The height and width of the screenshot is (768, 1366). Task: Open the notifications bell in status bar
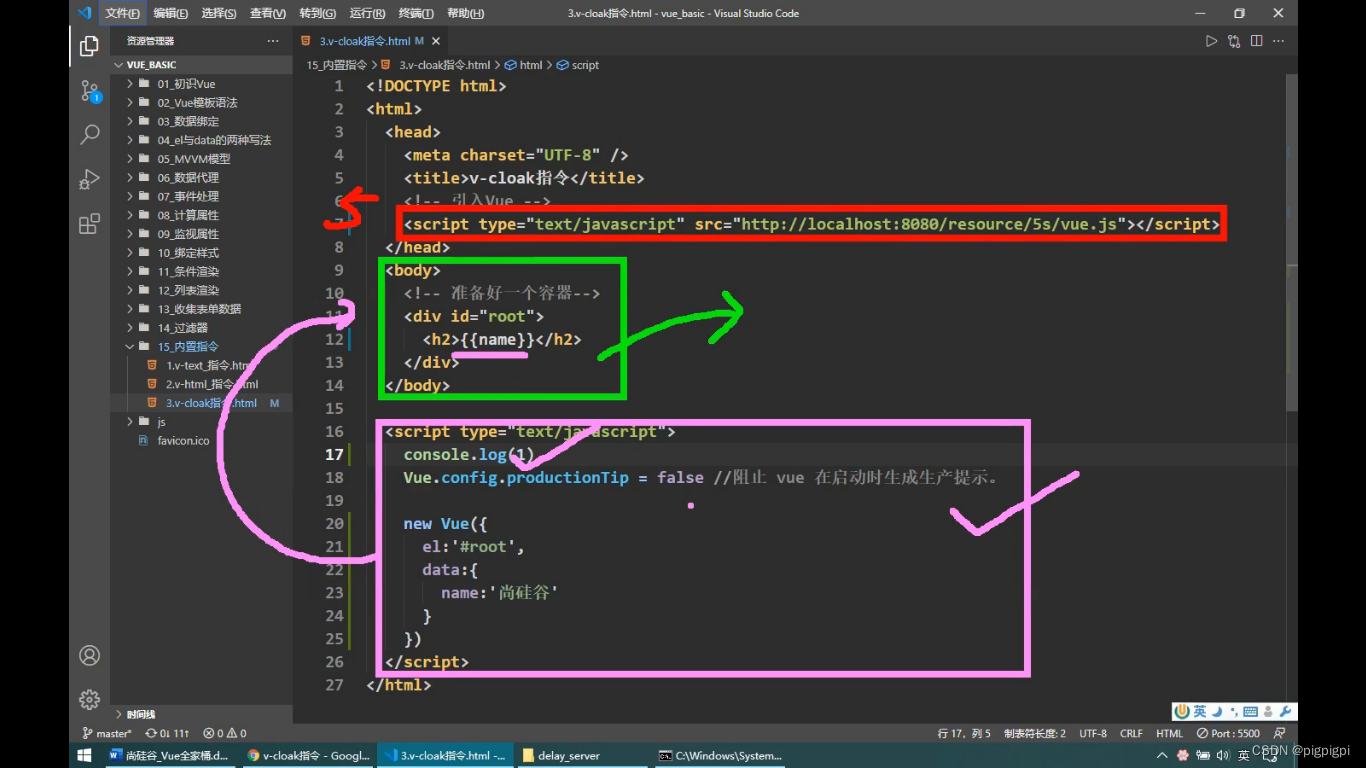coord(1282,733)
